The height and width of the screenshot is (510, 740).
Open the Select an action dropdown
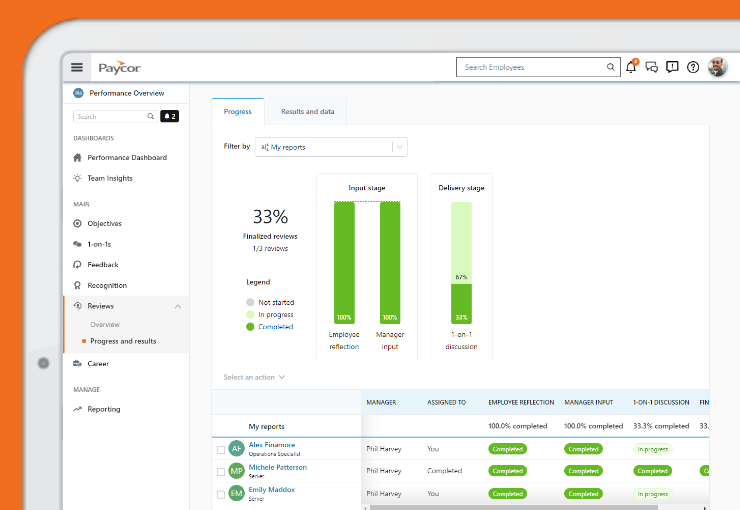(254, 377)
